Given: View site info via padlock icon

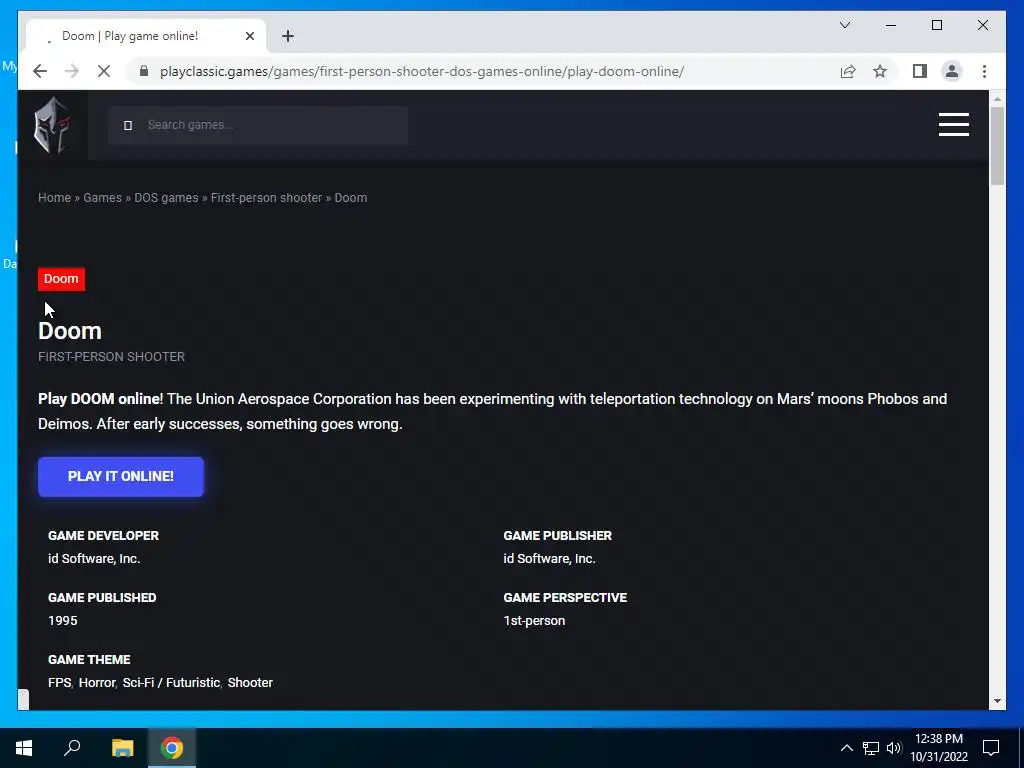Looking at the screenshot, I should [144, 71].
